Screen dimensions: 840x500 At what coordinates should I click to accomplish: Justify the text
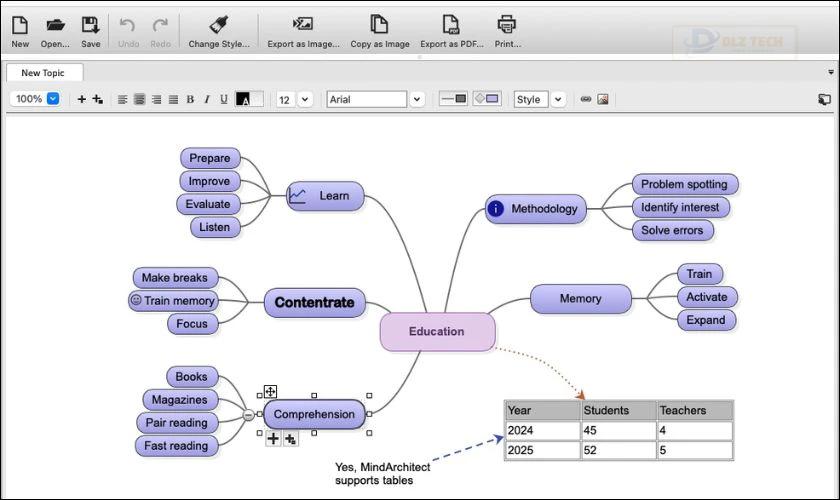click(173, 99)
